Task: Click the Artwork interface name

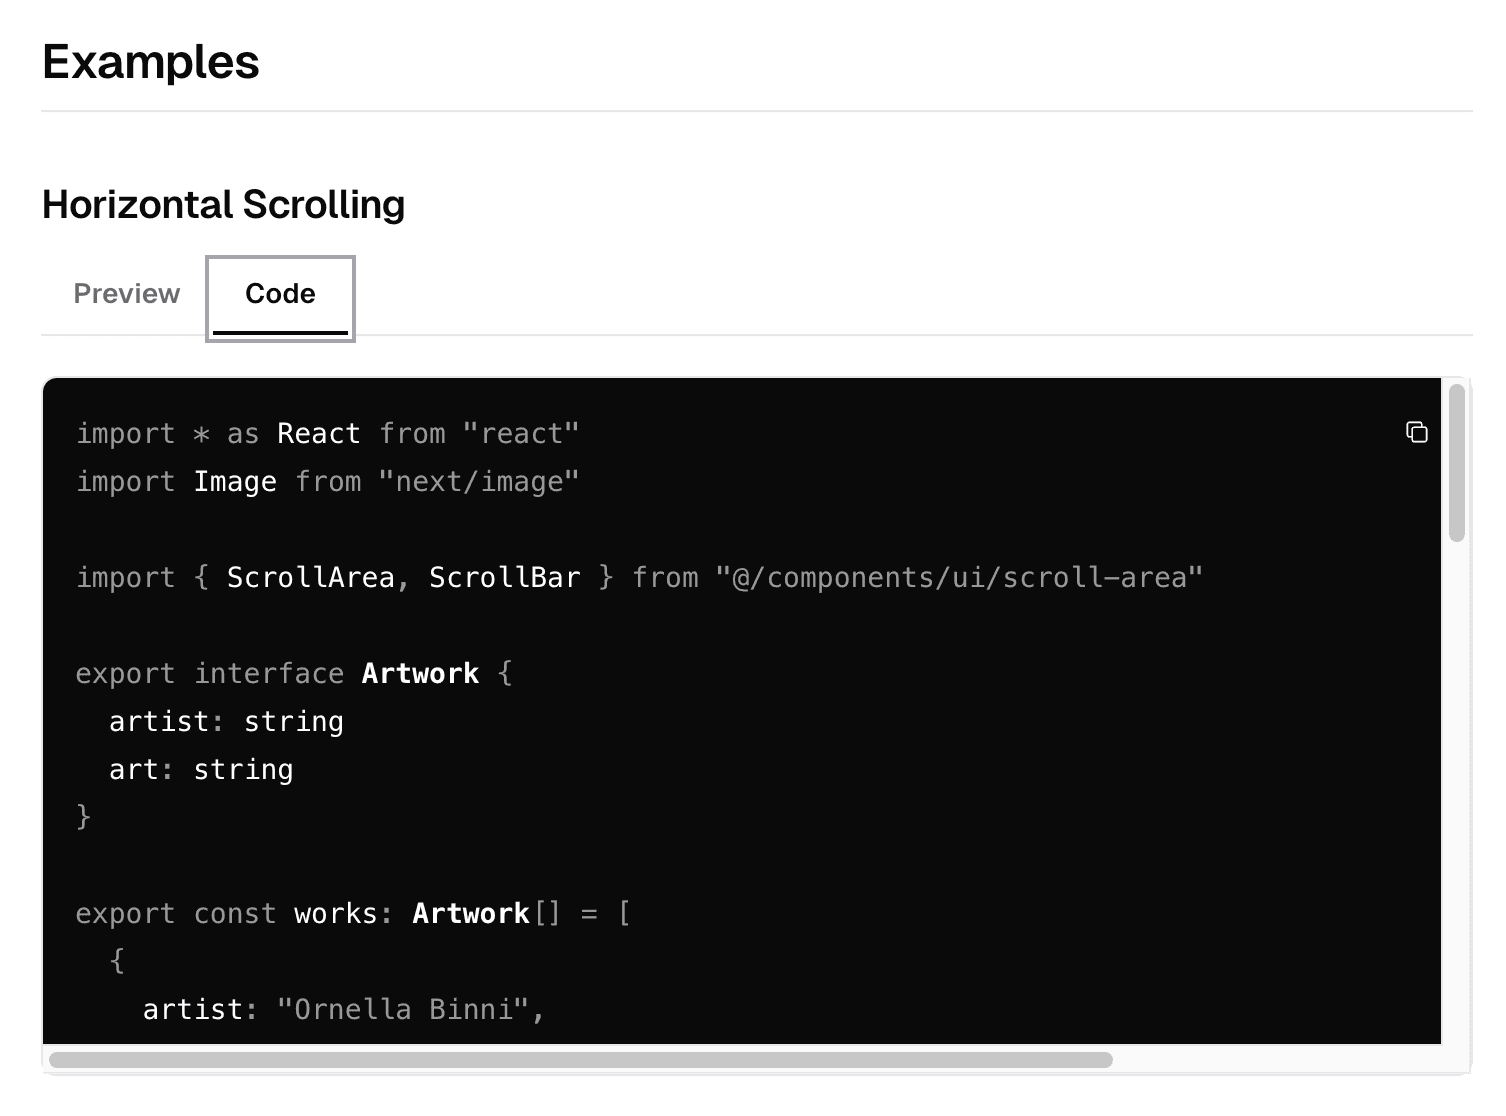Action: click(x=420, y=674)
